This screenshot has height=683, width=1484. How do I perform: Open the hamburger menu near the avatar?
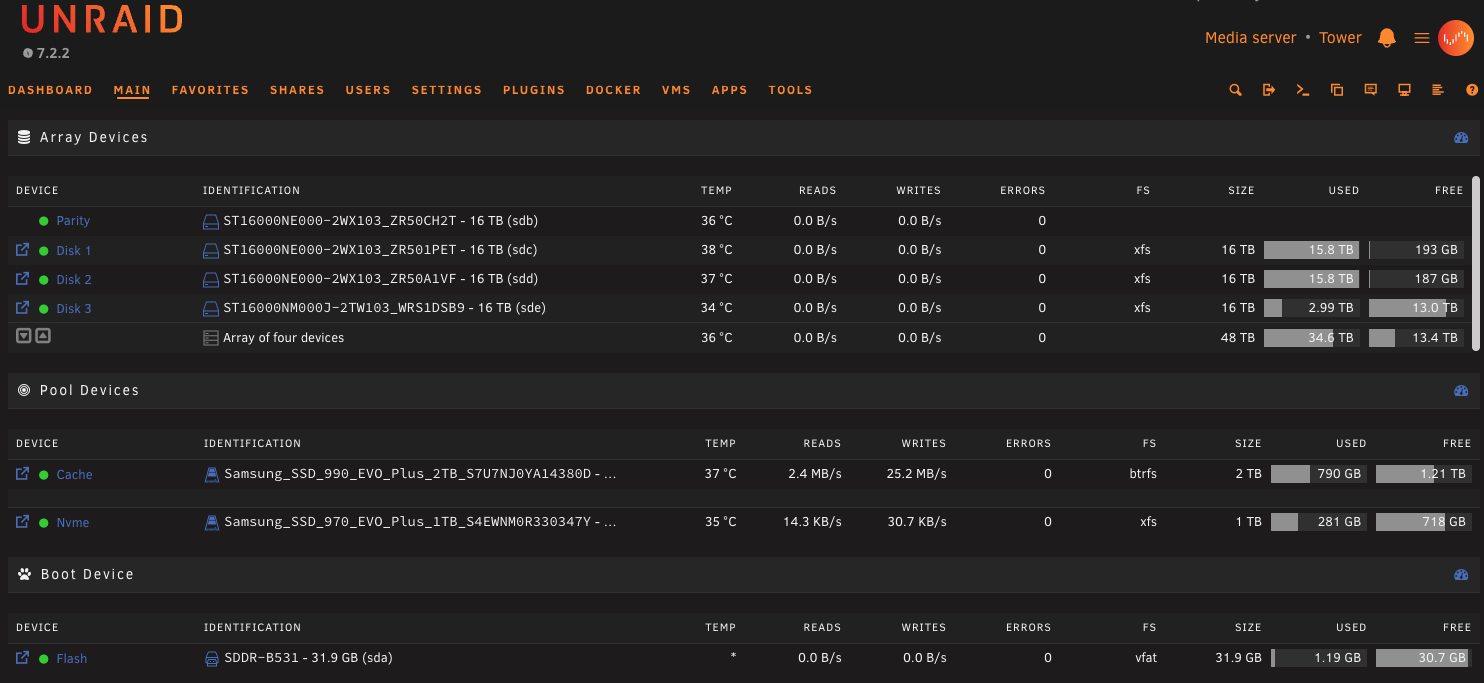click(1421, 38)
